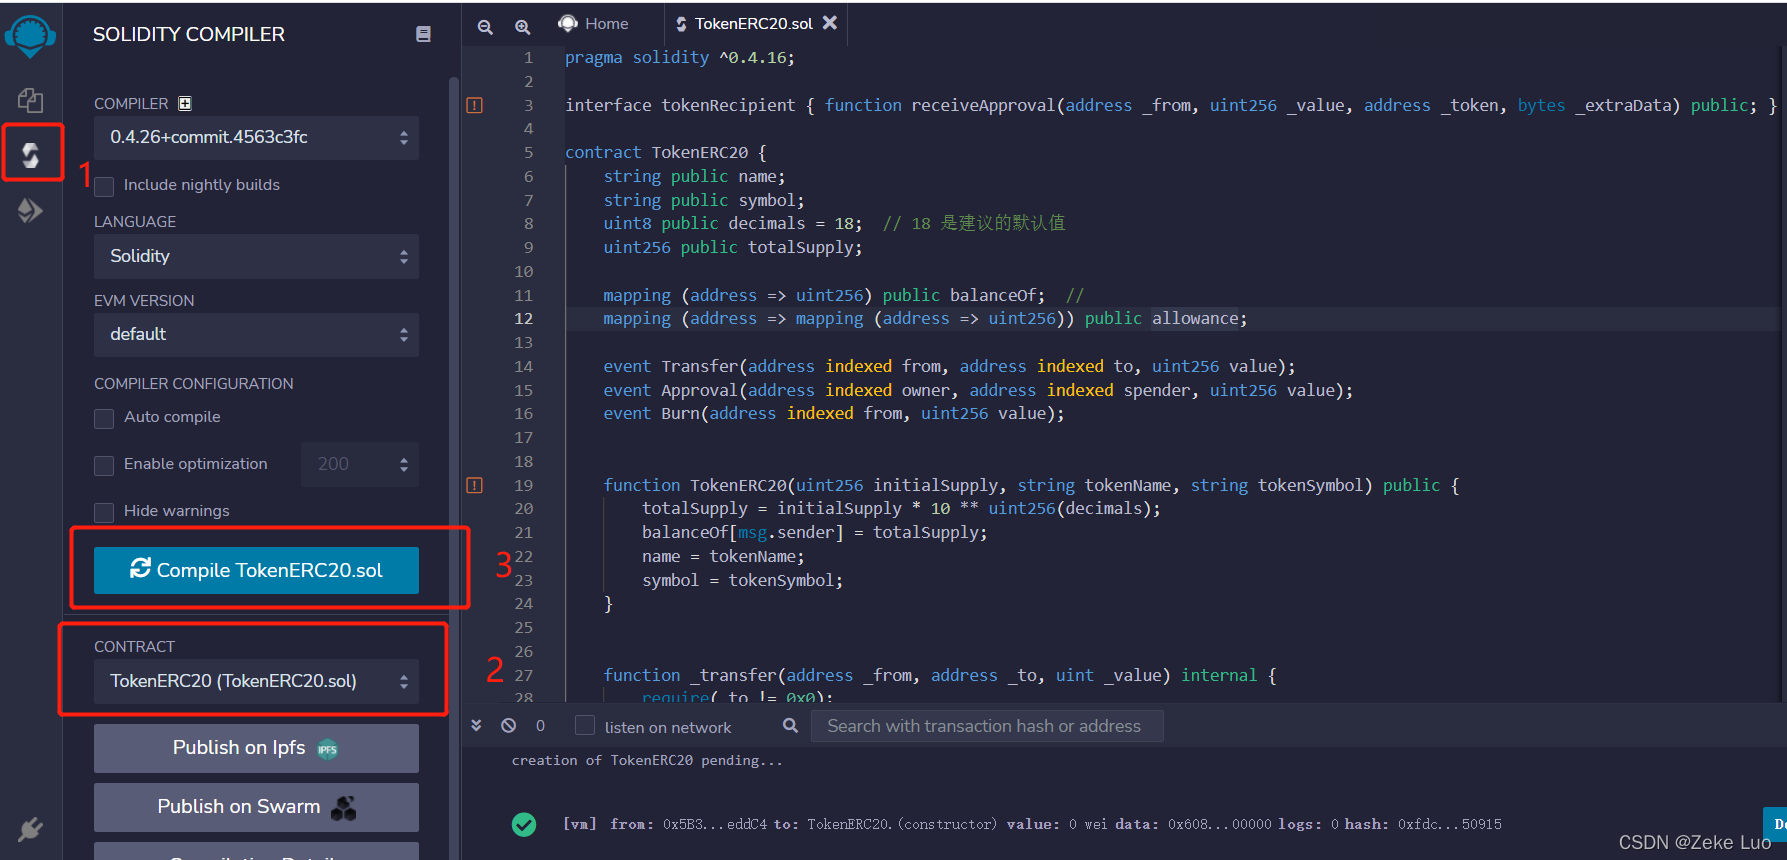Click the green success checkmark in terminal
Image resolution: width=1787 pixels, height=860 pixels.
pos(524,824)
